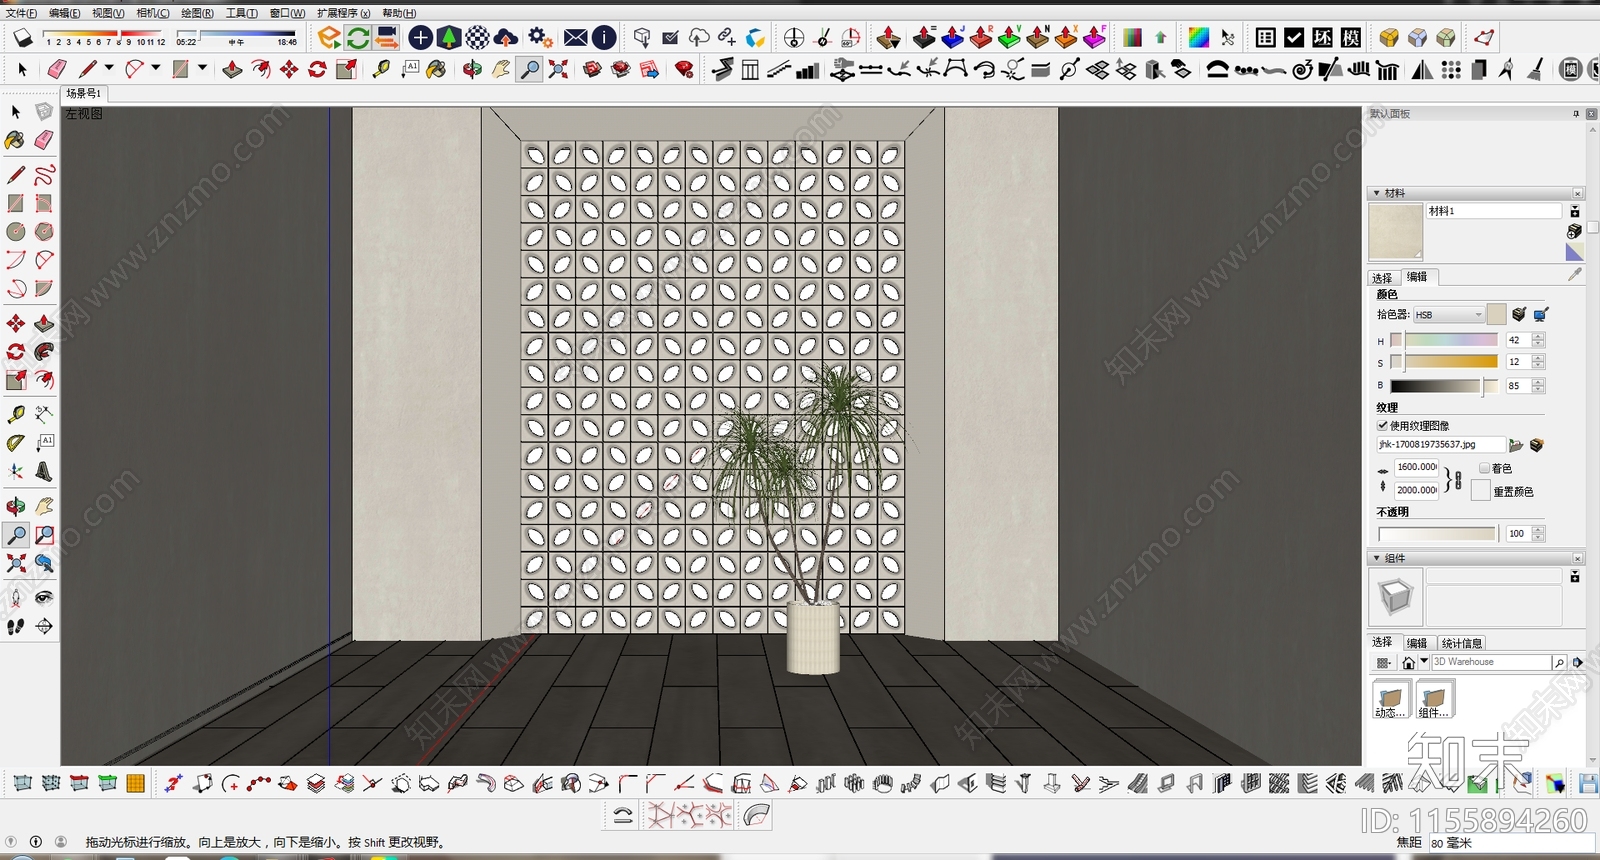
Task: Select the Walk footprints tool in left toolbar
Action: pyautogui.click(x=16, y=626)
